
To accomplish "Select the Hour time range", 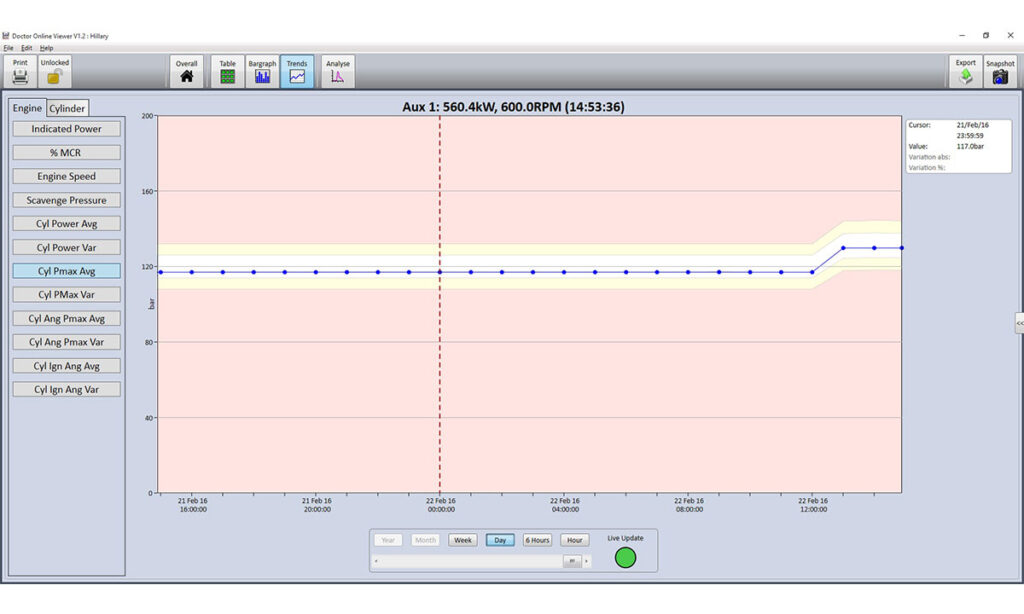I will coord(575,539).
